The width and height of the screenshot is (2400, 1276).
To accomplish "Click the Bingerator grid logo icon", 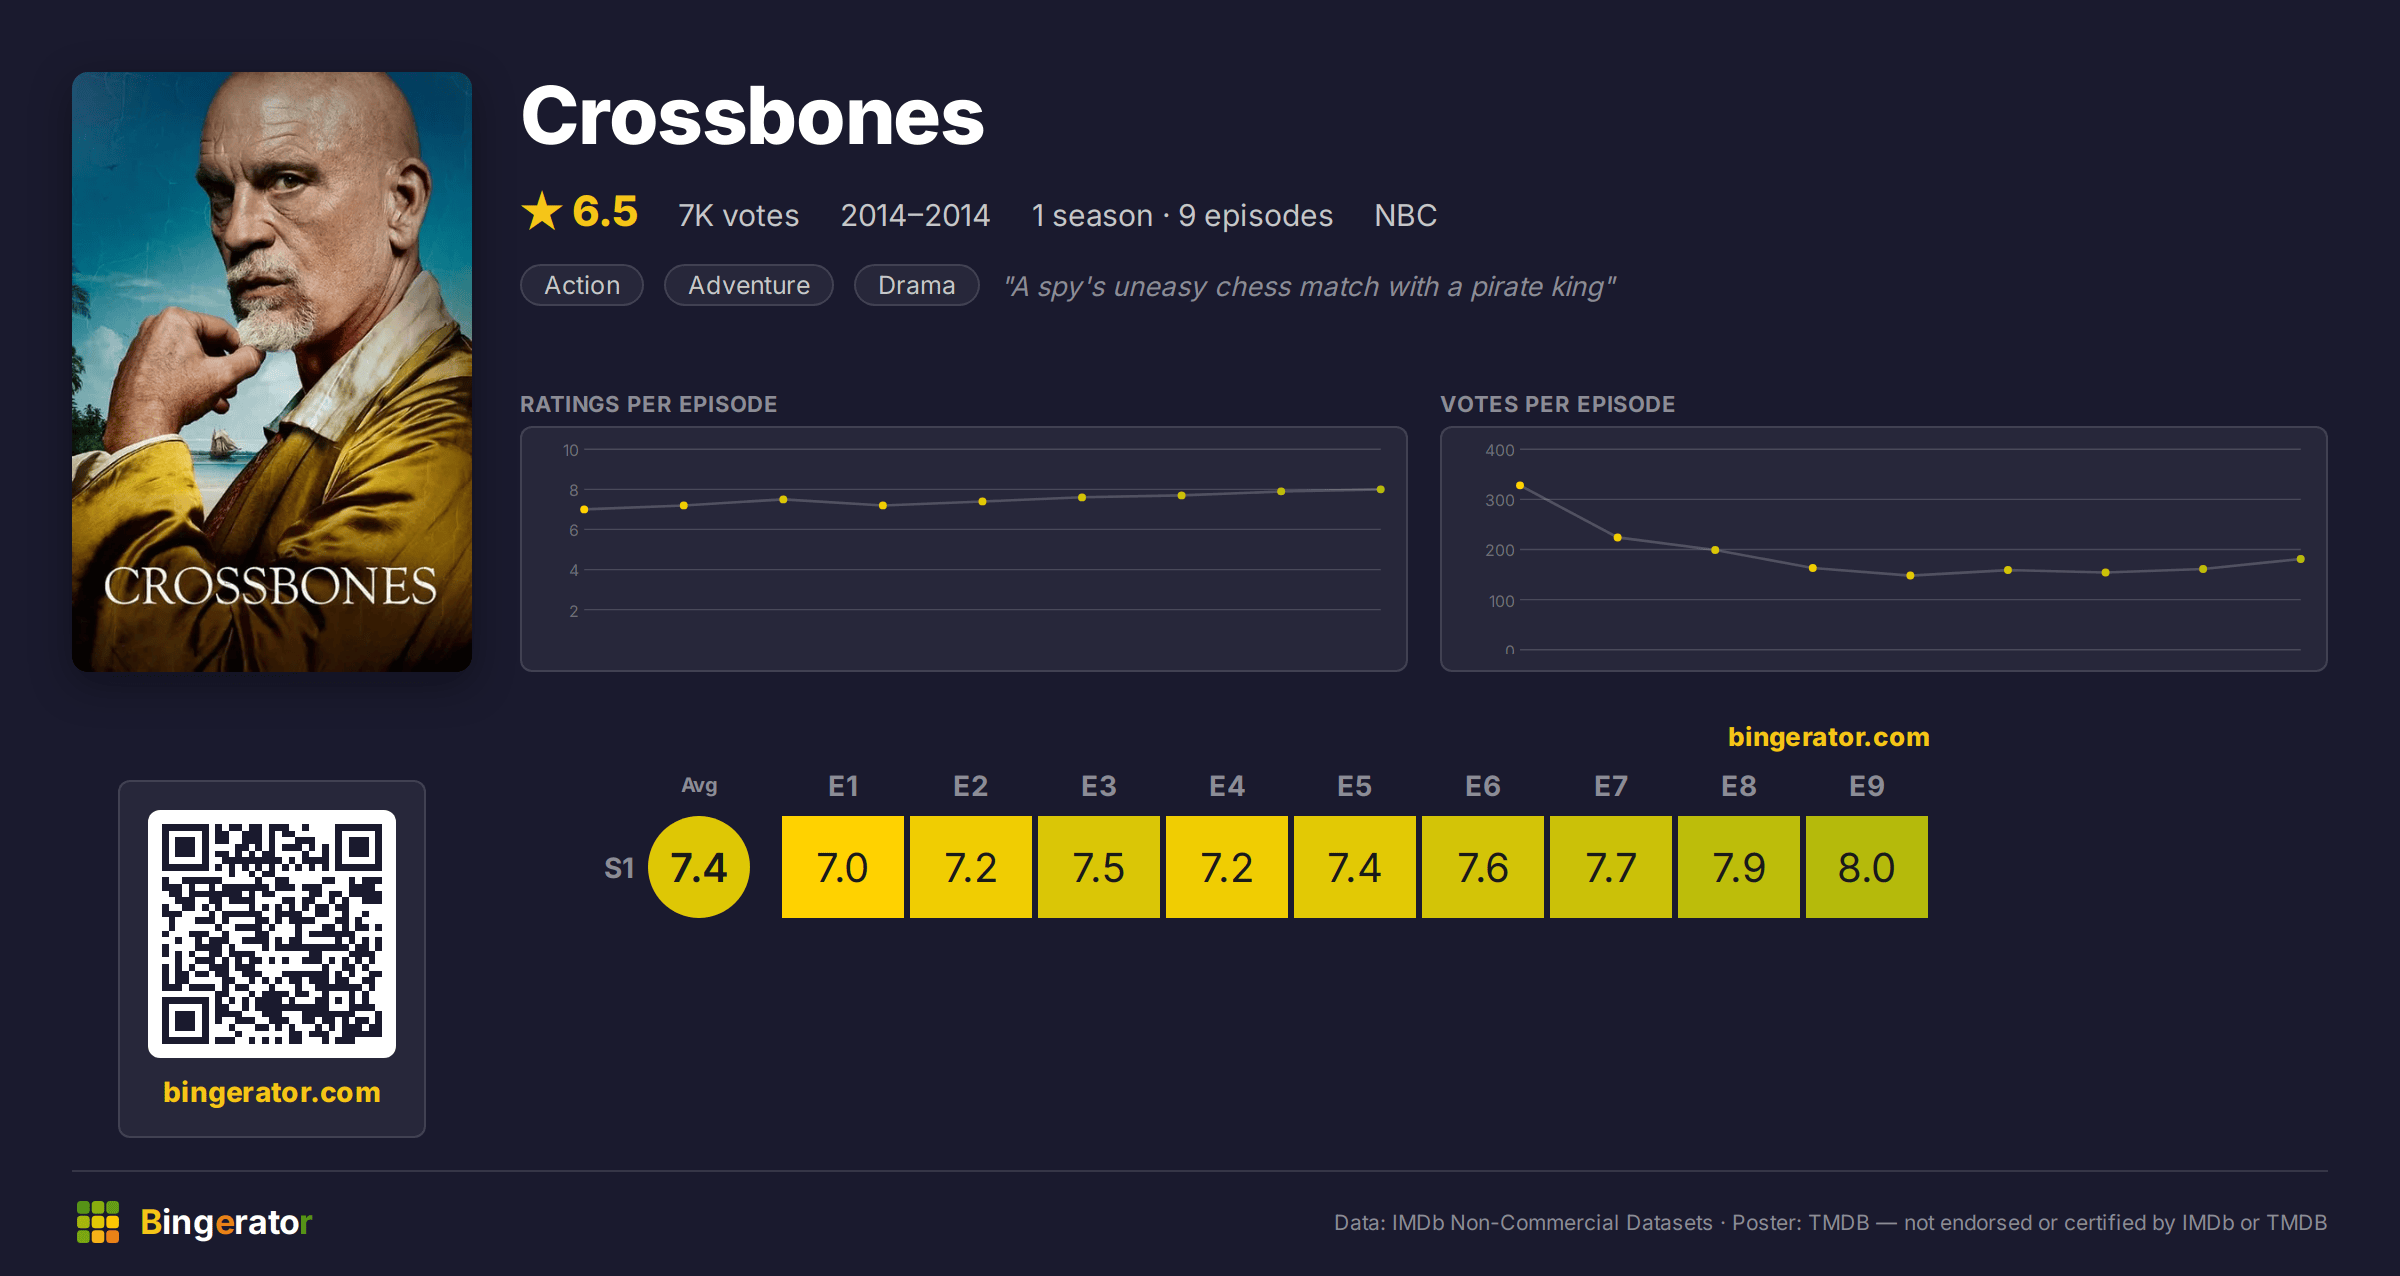I will point(98,1222).
